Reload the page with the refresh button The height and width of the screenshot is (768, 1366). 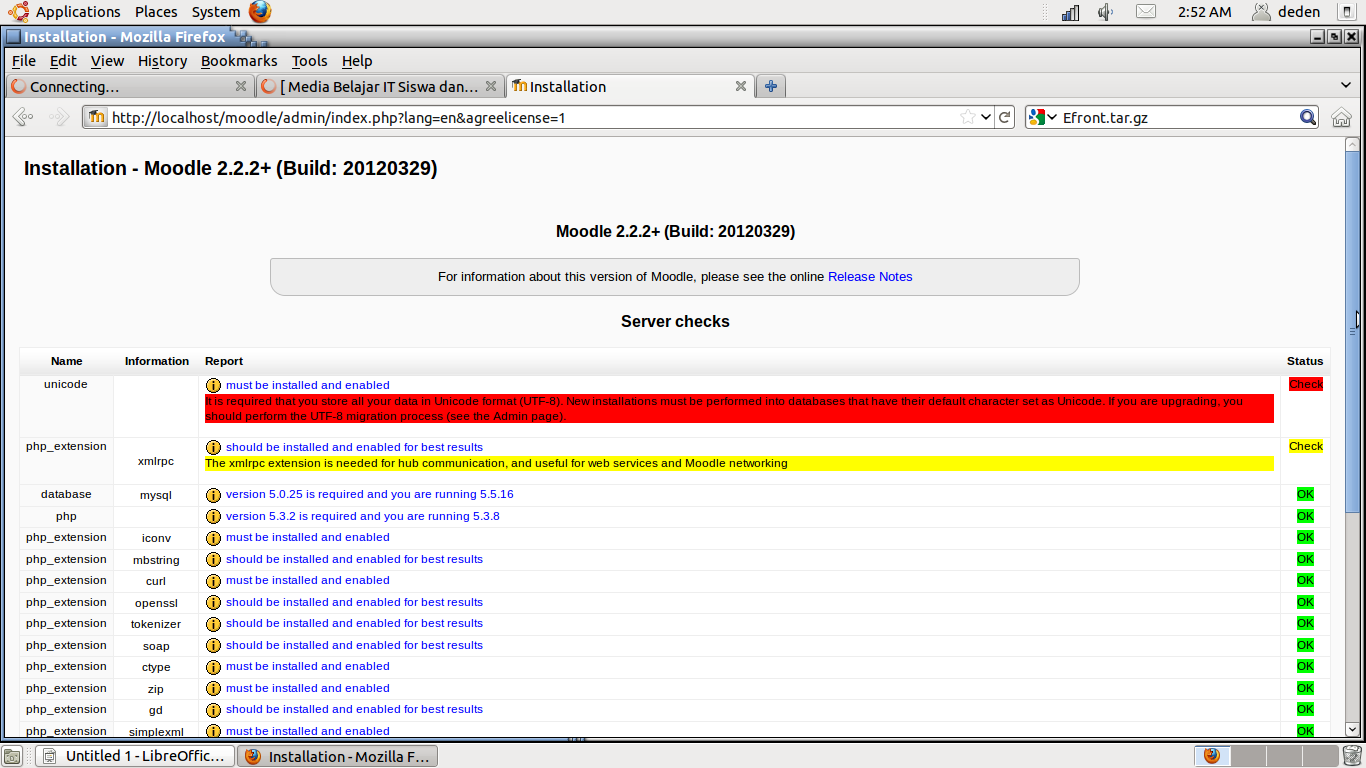click(1005, 117)
